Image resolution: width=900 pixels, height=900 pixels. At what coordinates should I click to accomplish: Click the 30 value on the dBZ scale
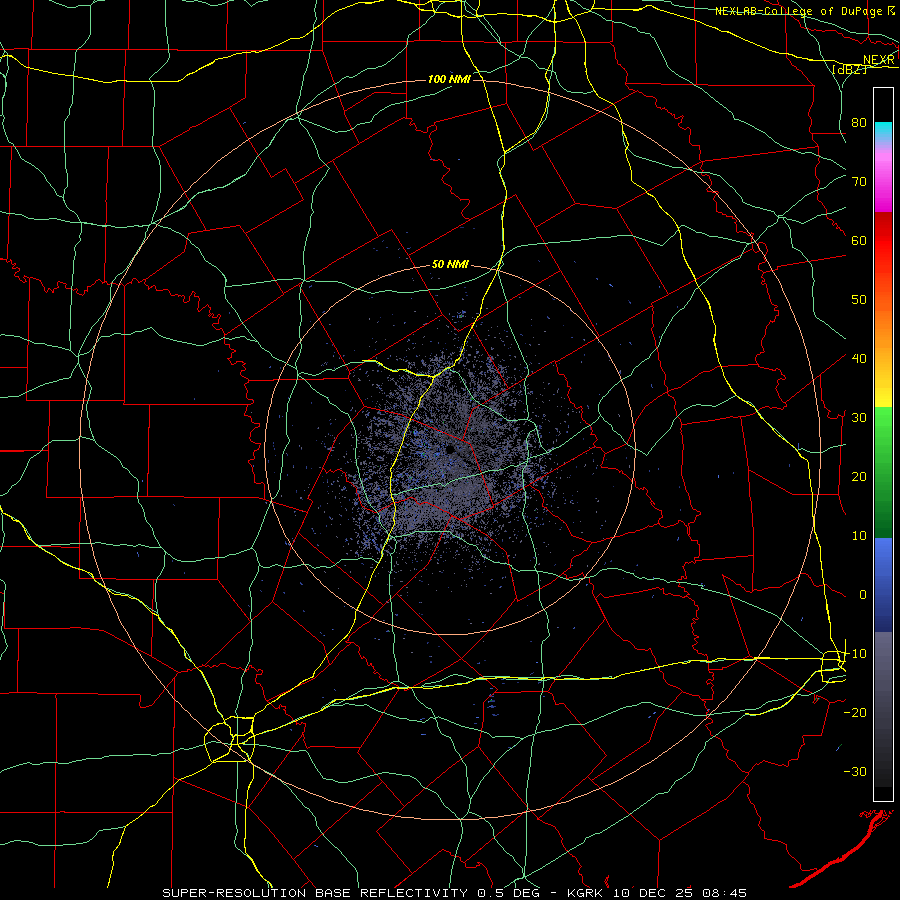click(x=859, y=417)
